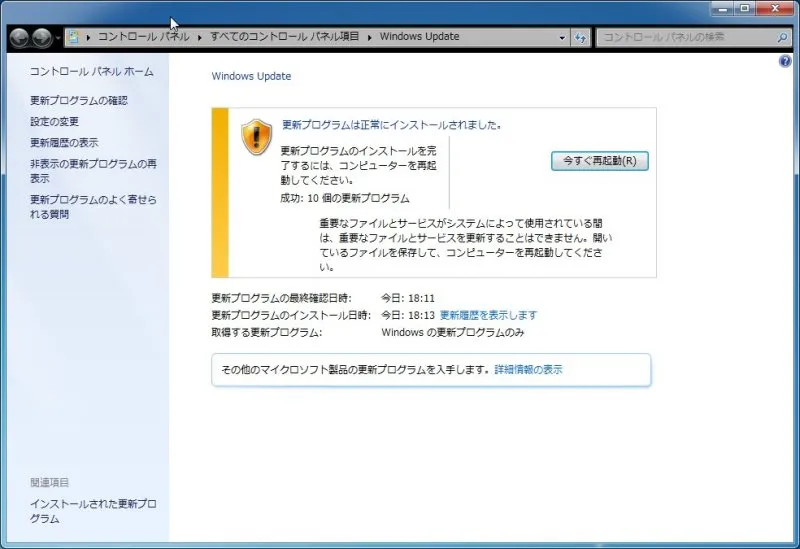
Task: Click the 今日: 18:11 last check time
Action: (x=408, y=298)
